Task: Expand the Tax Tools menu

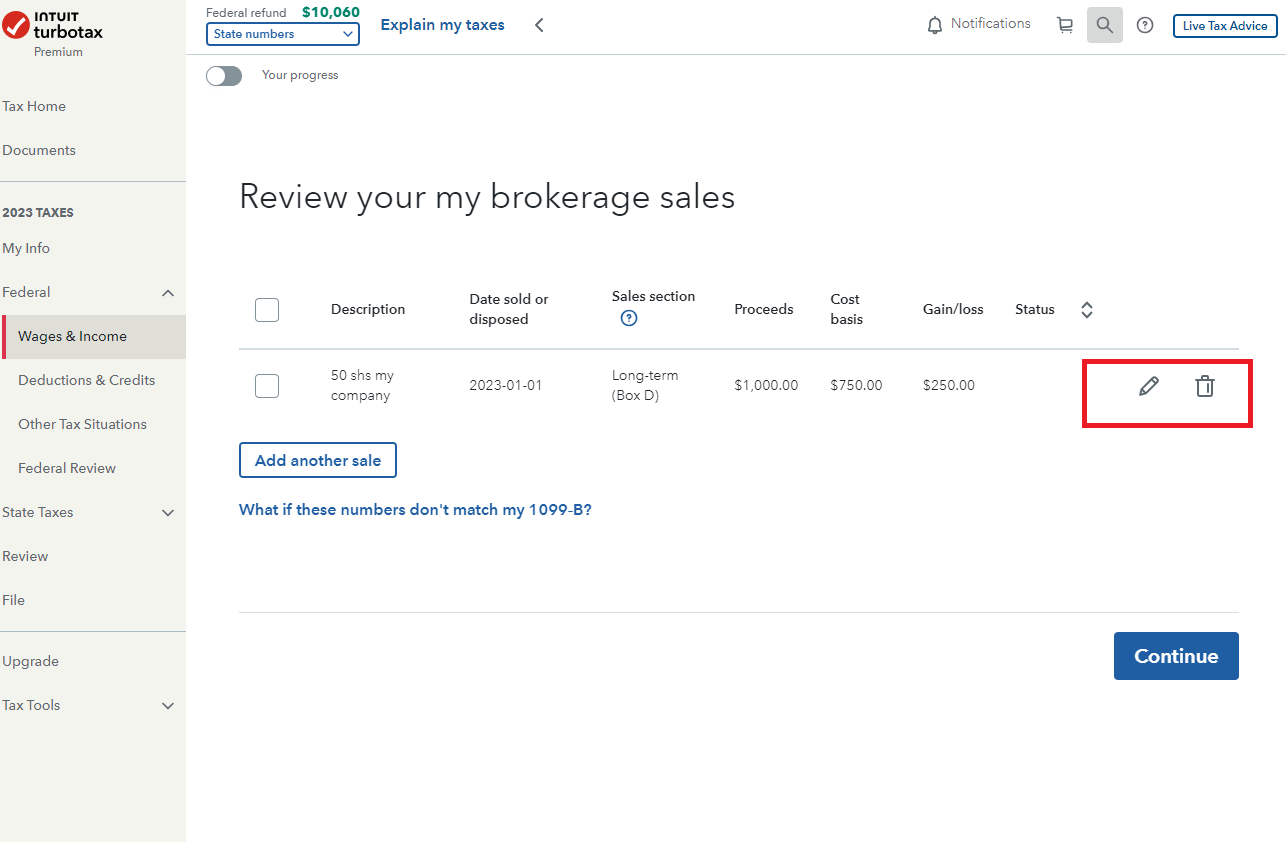Action: coord(168,706)
